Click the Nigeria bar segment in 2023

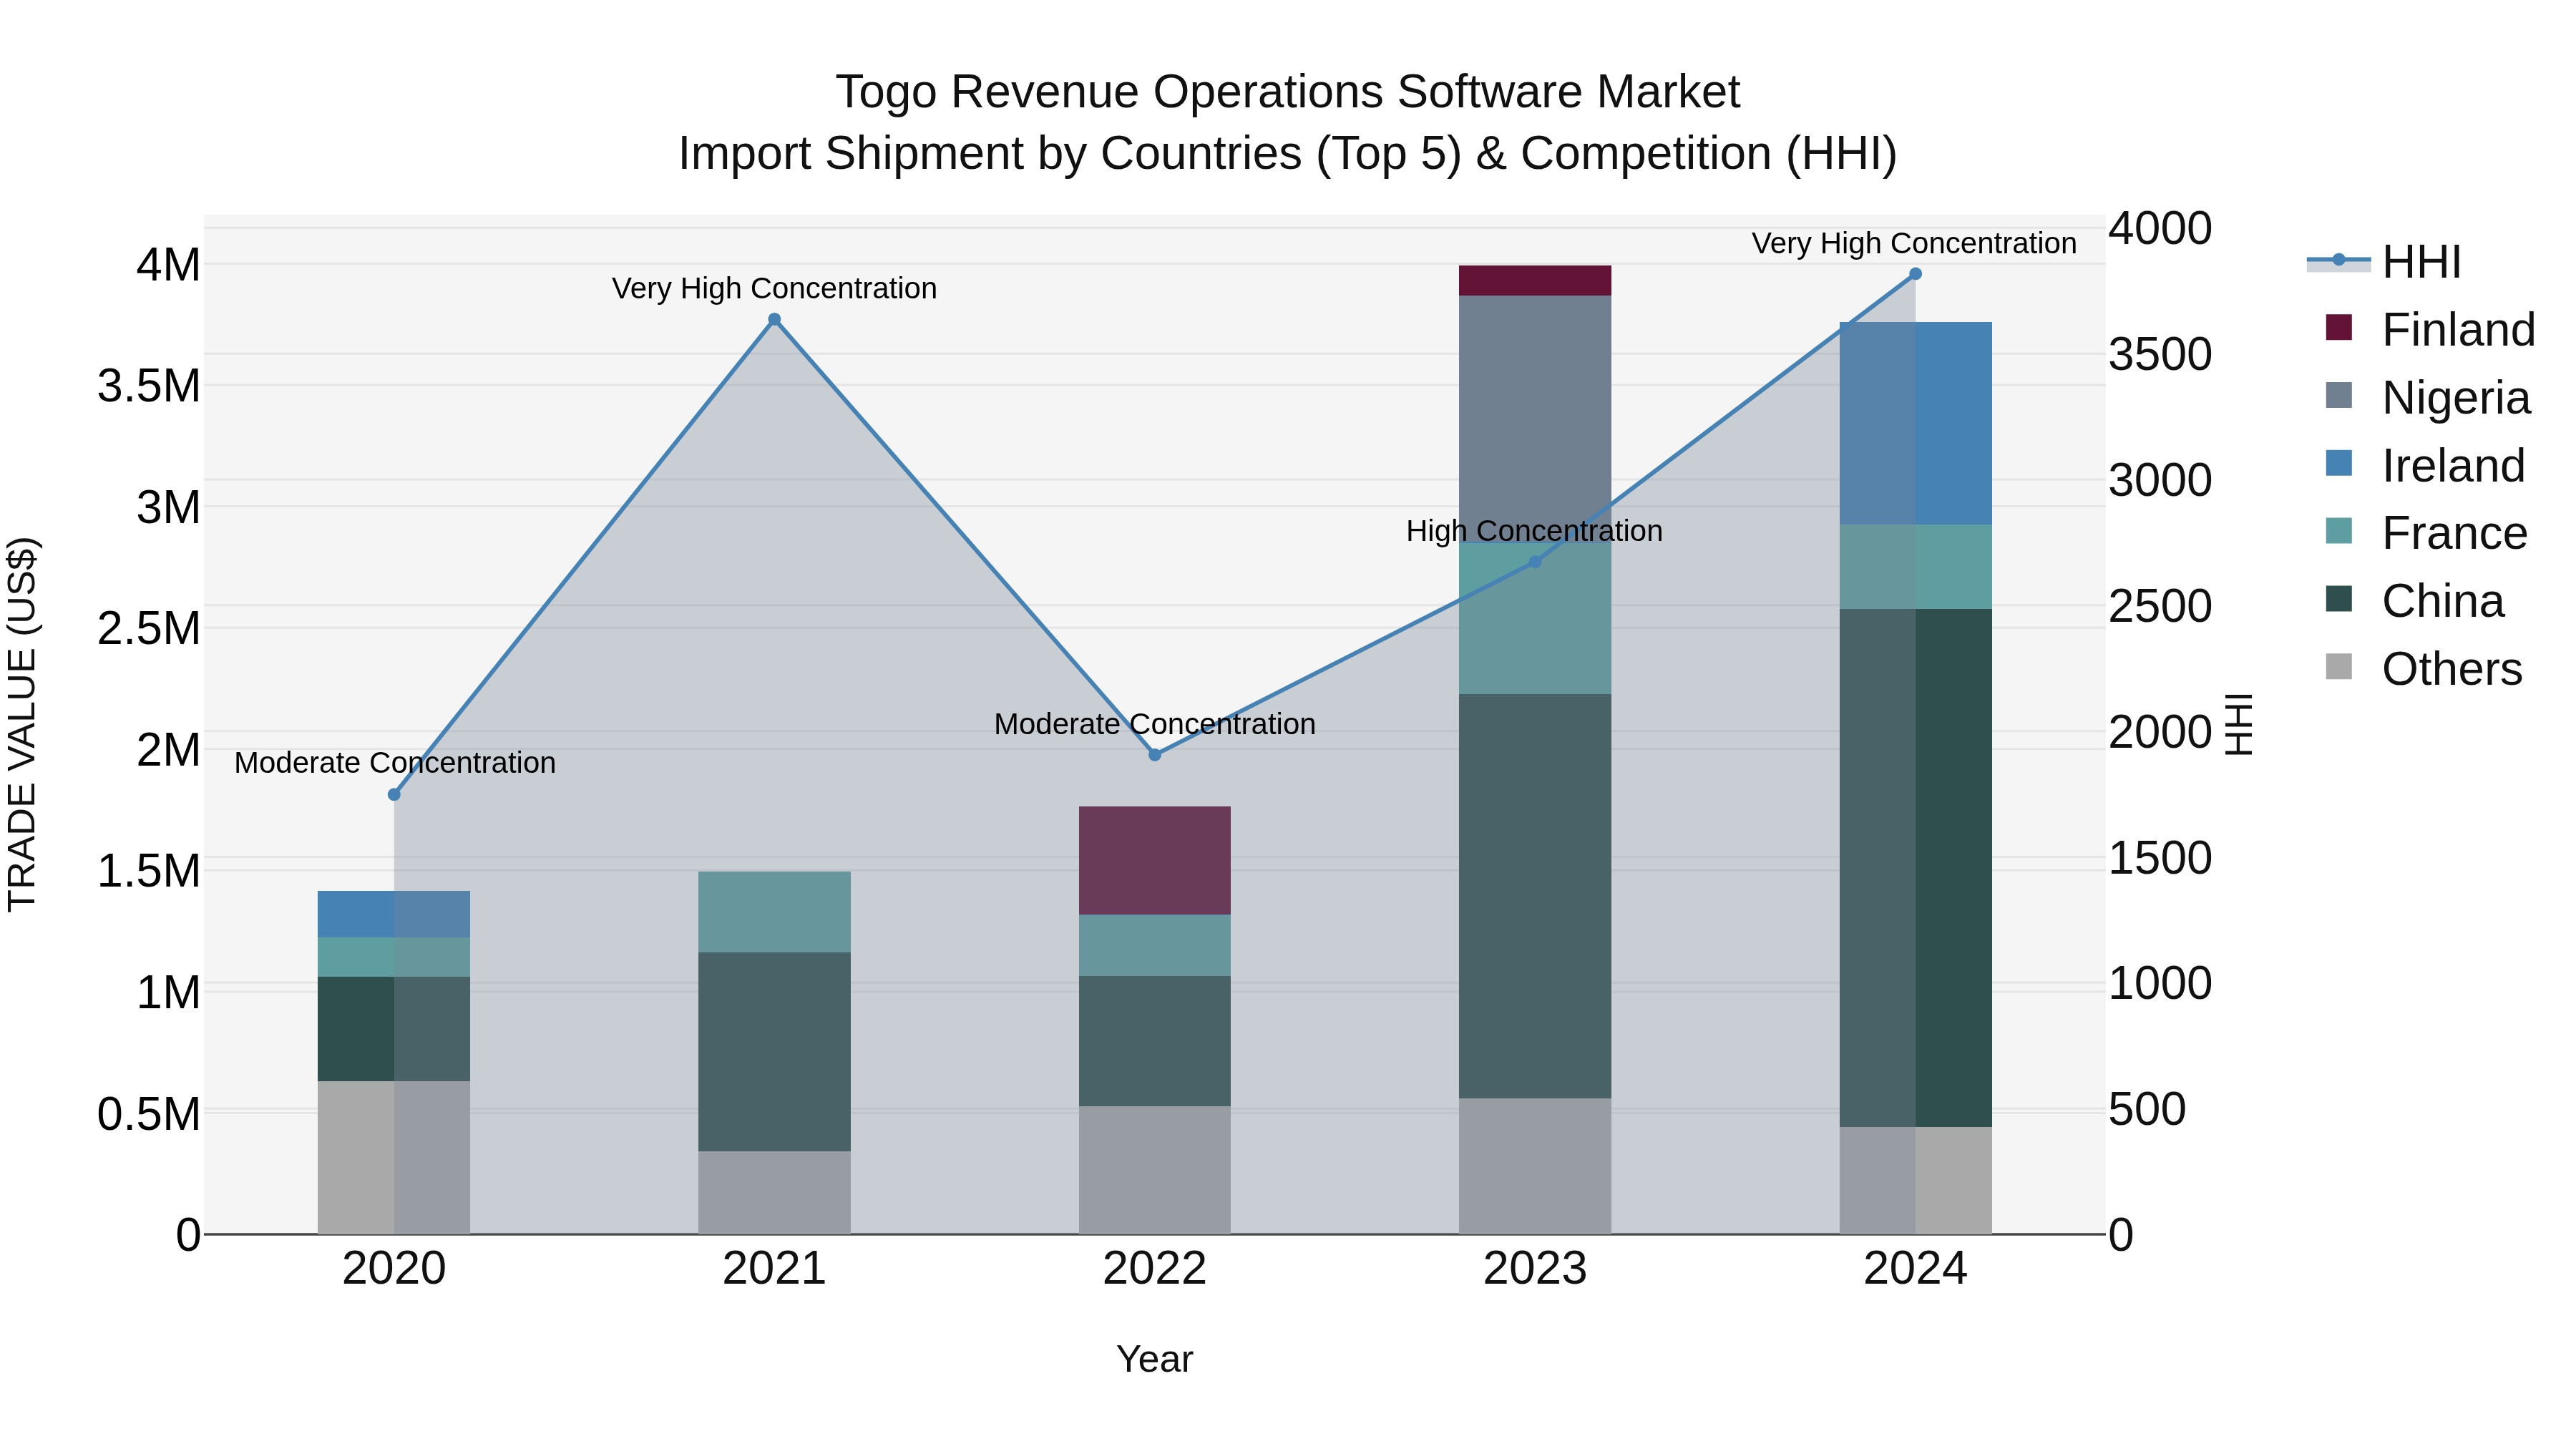pyautogui.click(x=1535, y=419)
